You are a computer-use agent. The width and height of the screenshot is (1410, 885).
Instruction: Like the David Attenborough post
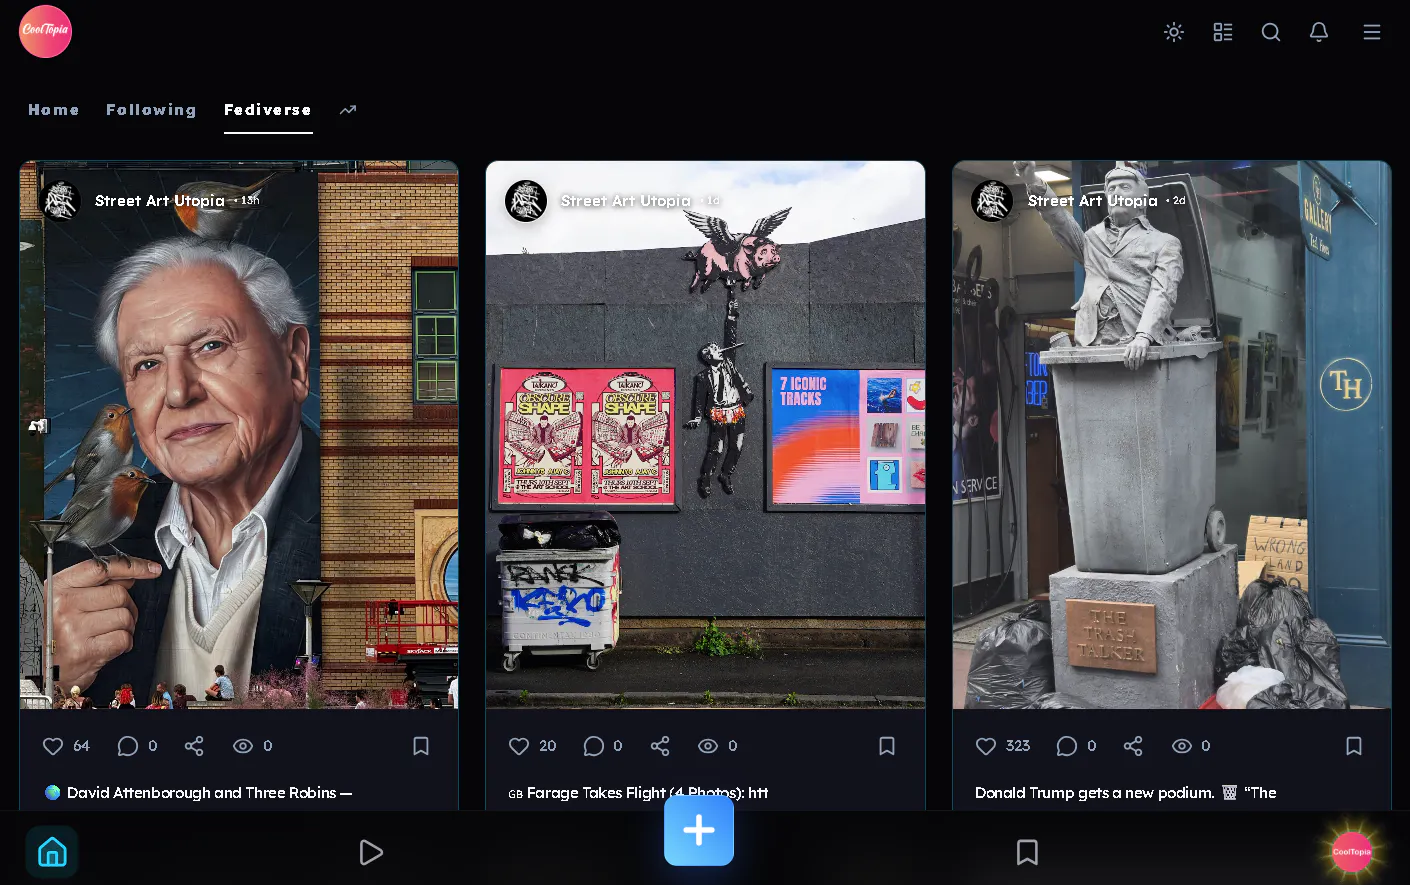click(x=53, y=746)
